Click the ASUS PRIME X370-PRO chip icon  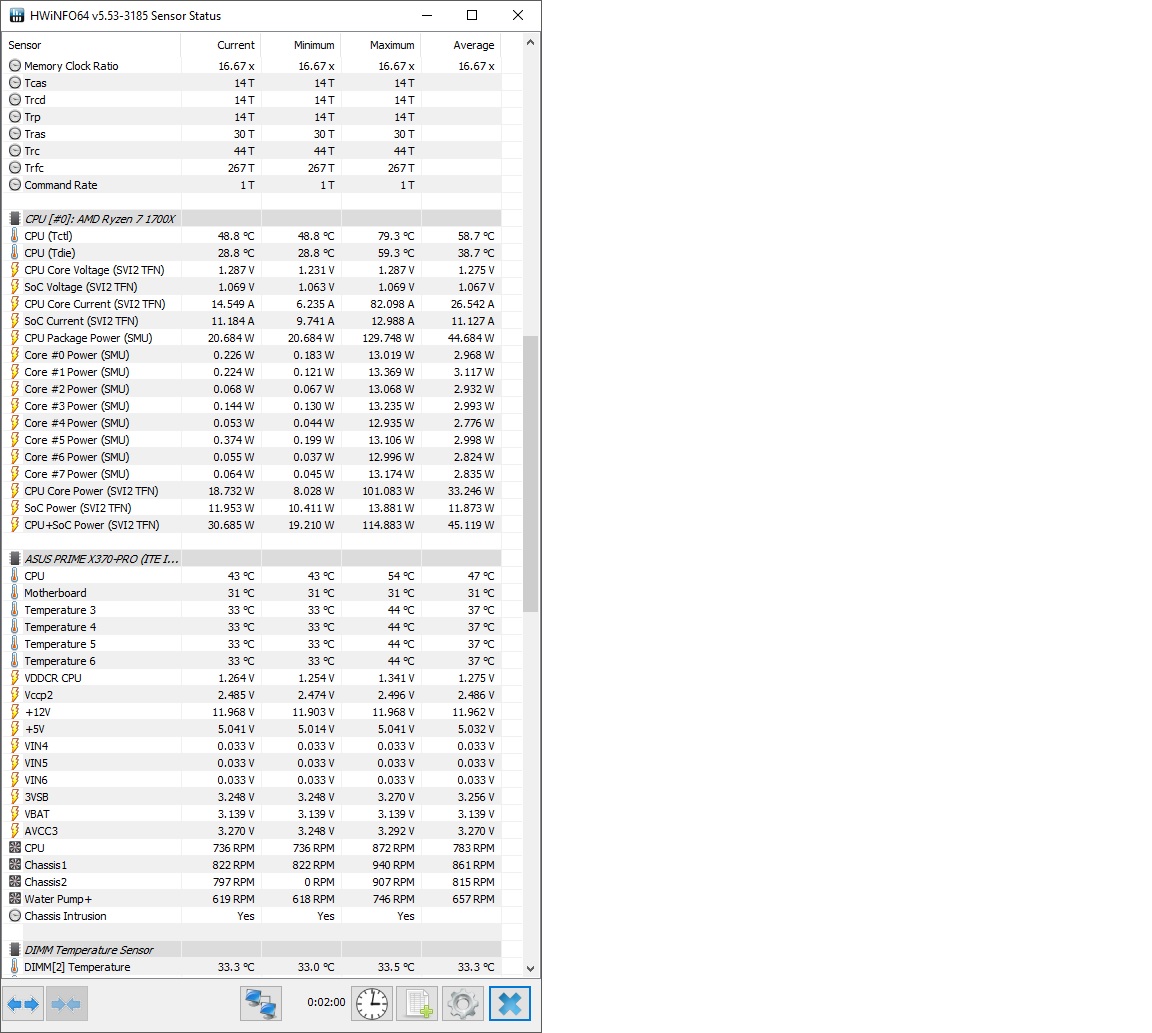click(15, 559)
